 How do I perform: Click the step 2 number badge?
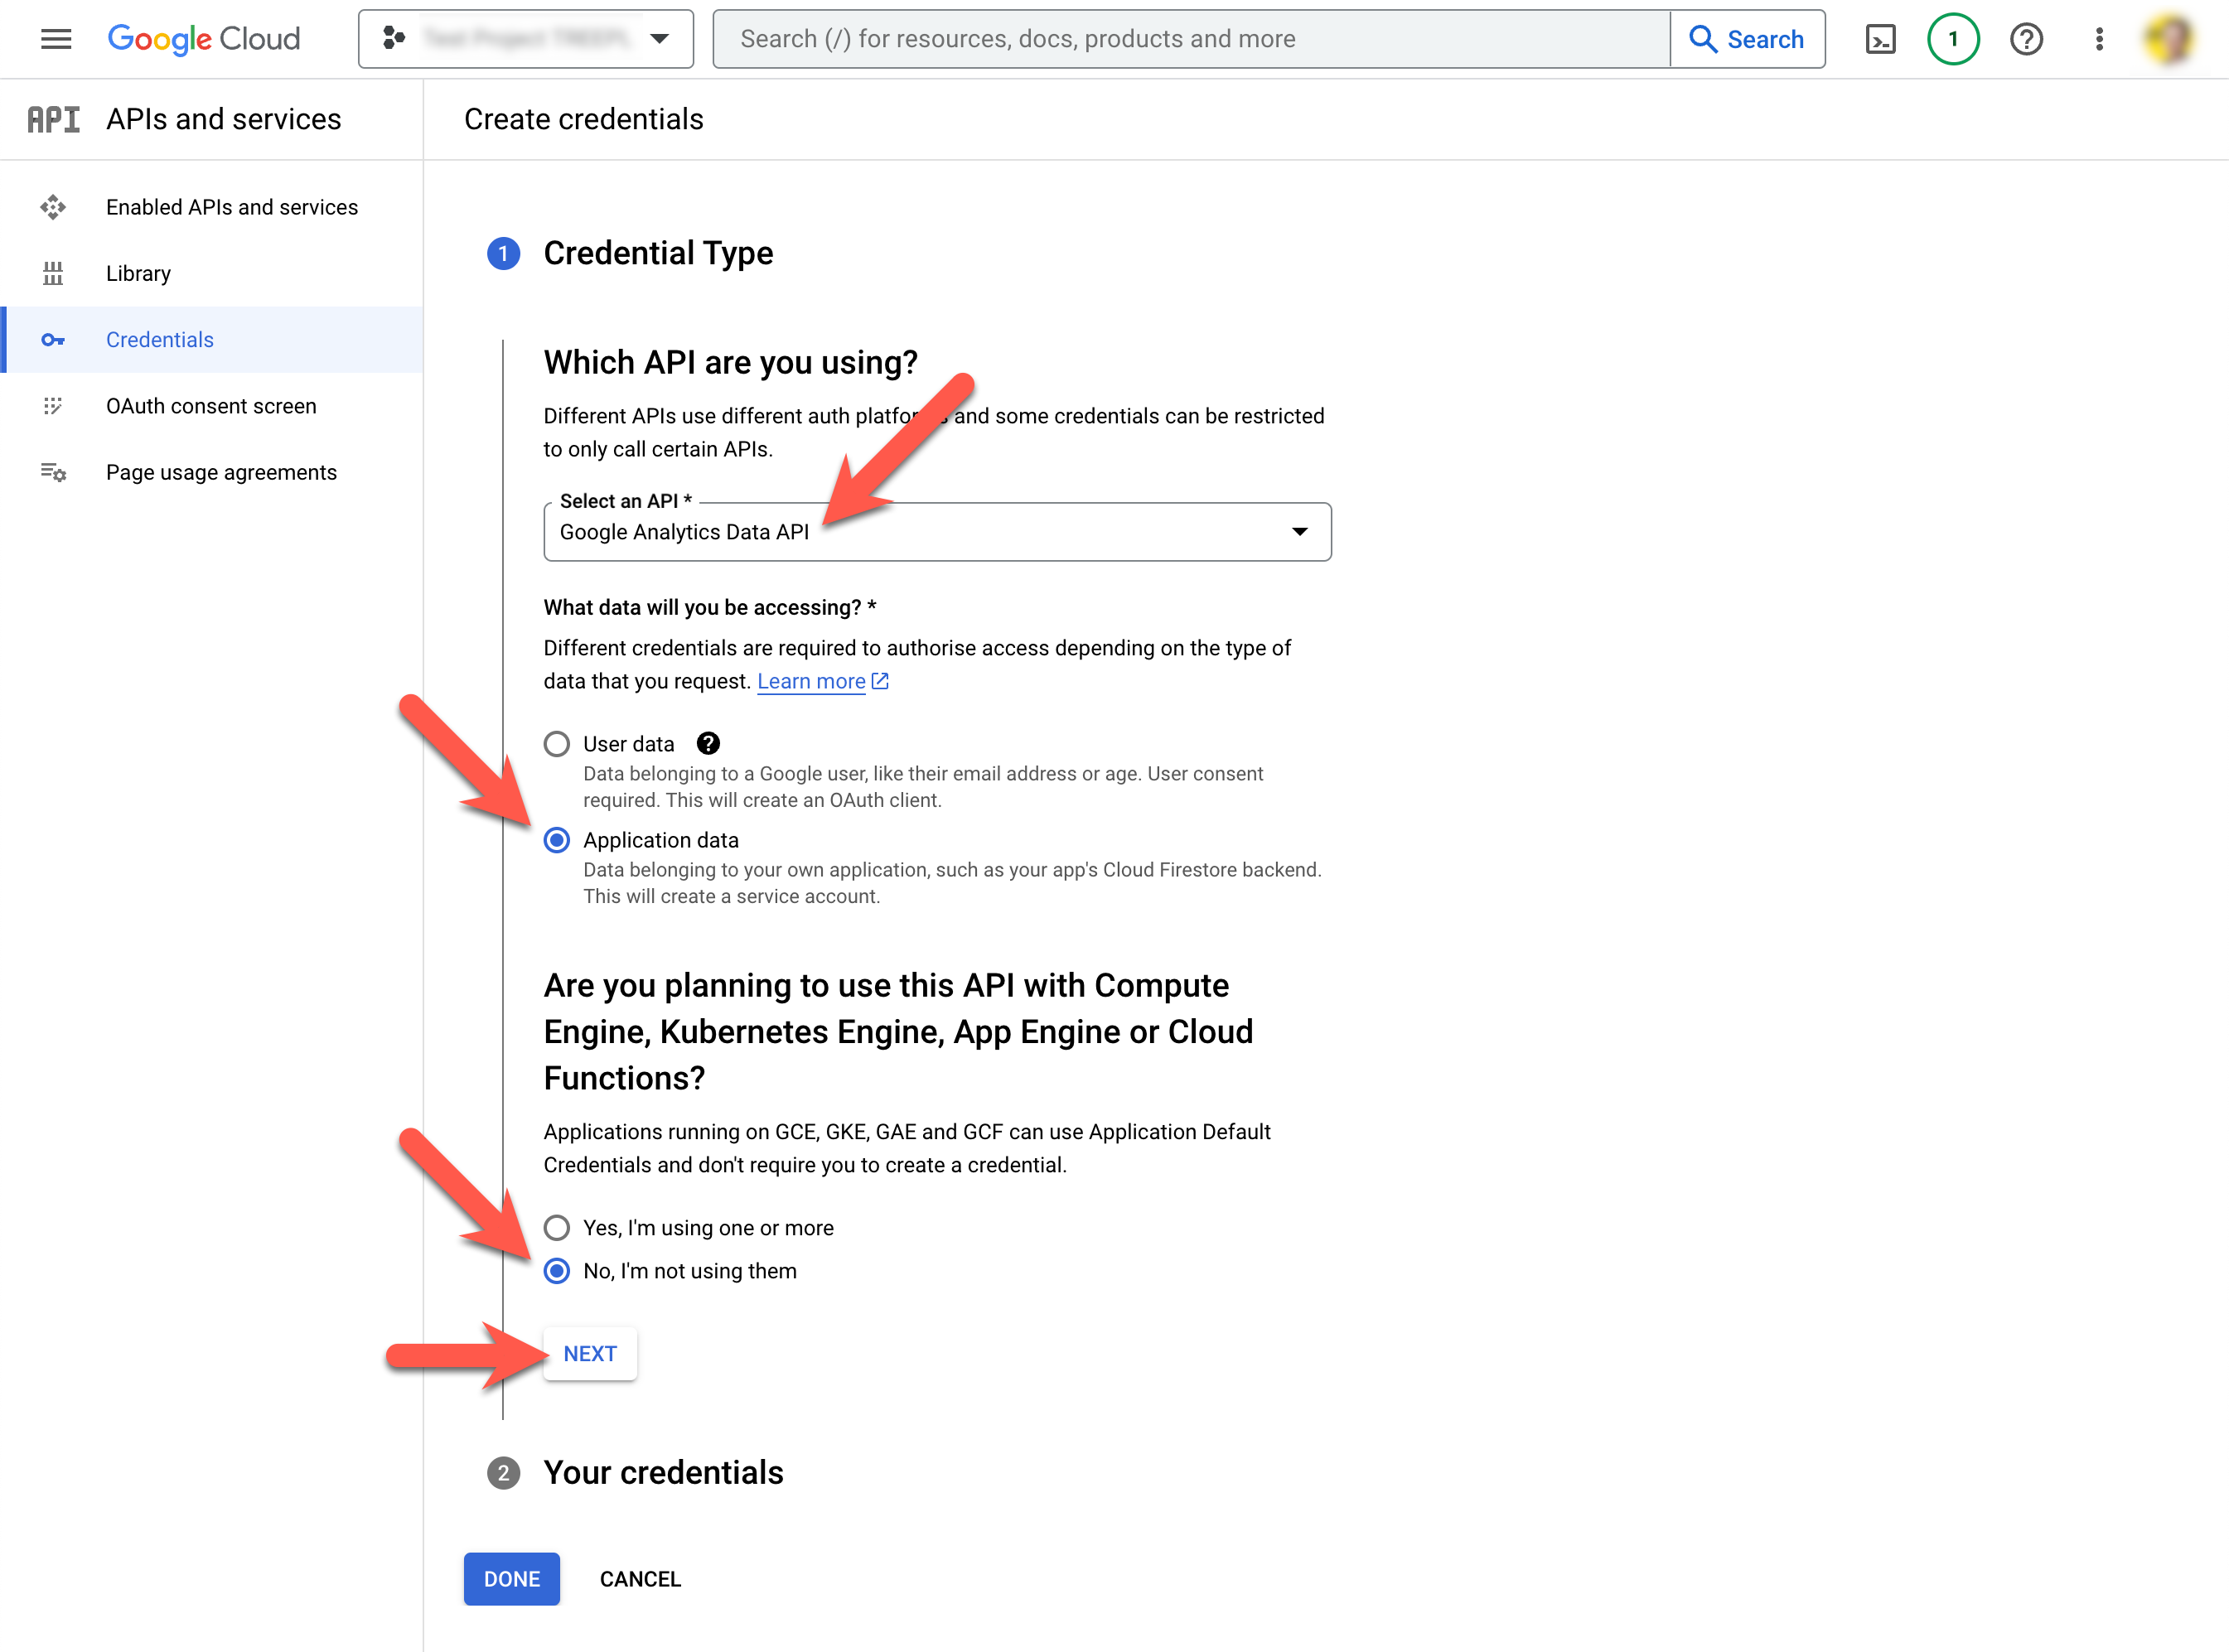pyautogui.click(x=503, y=1473)
